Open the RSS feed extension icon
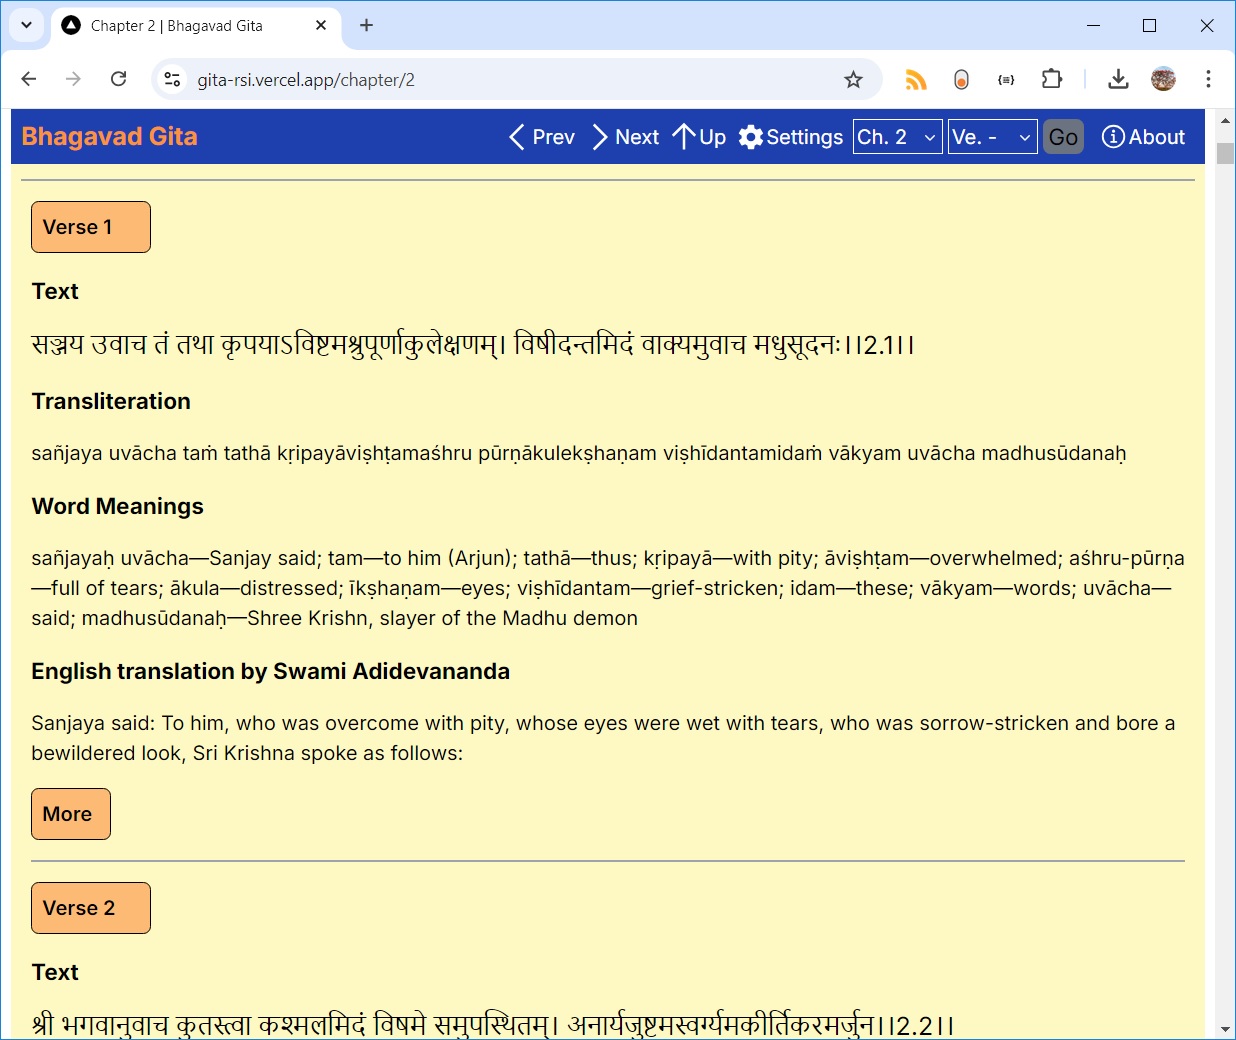 click(x=916, y=79)
